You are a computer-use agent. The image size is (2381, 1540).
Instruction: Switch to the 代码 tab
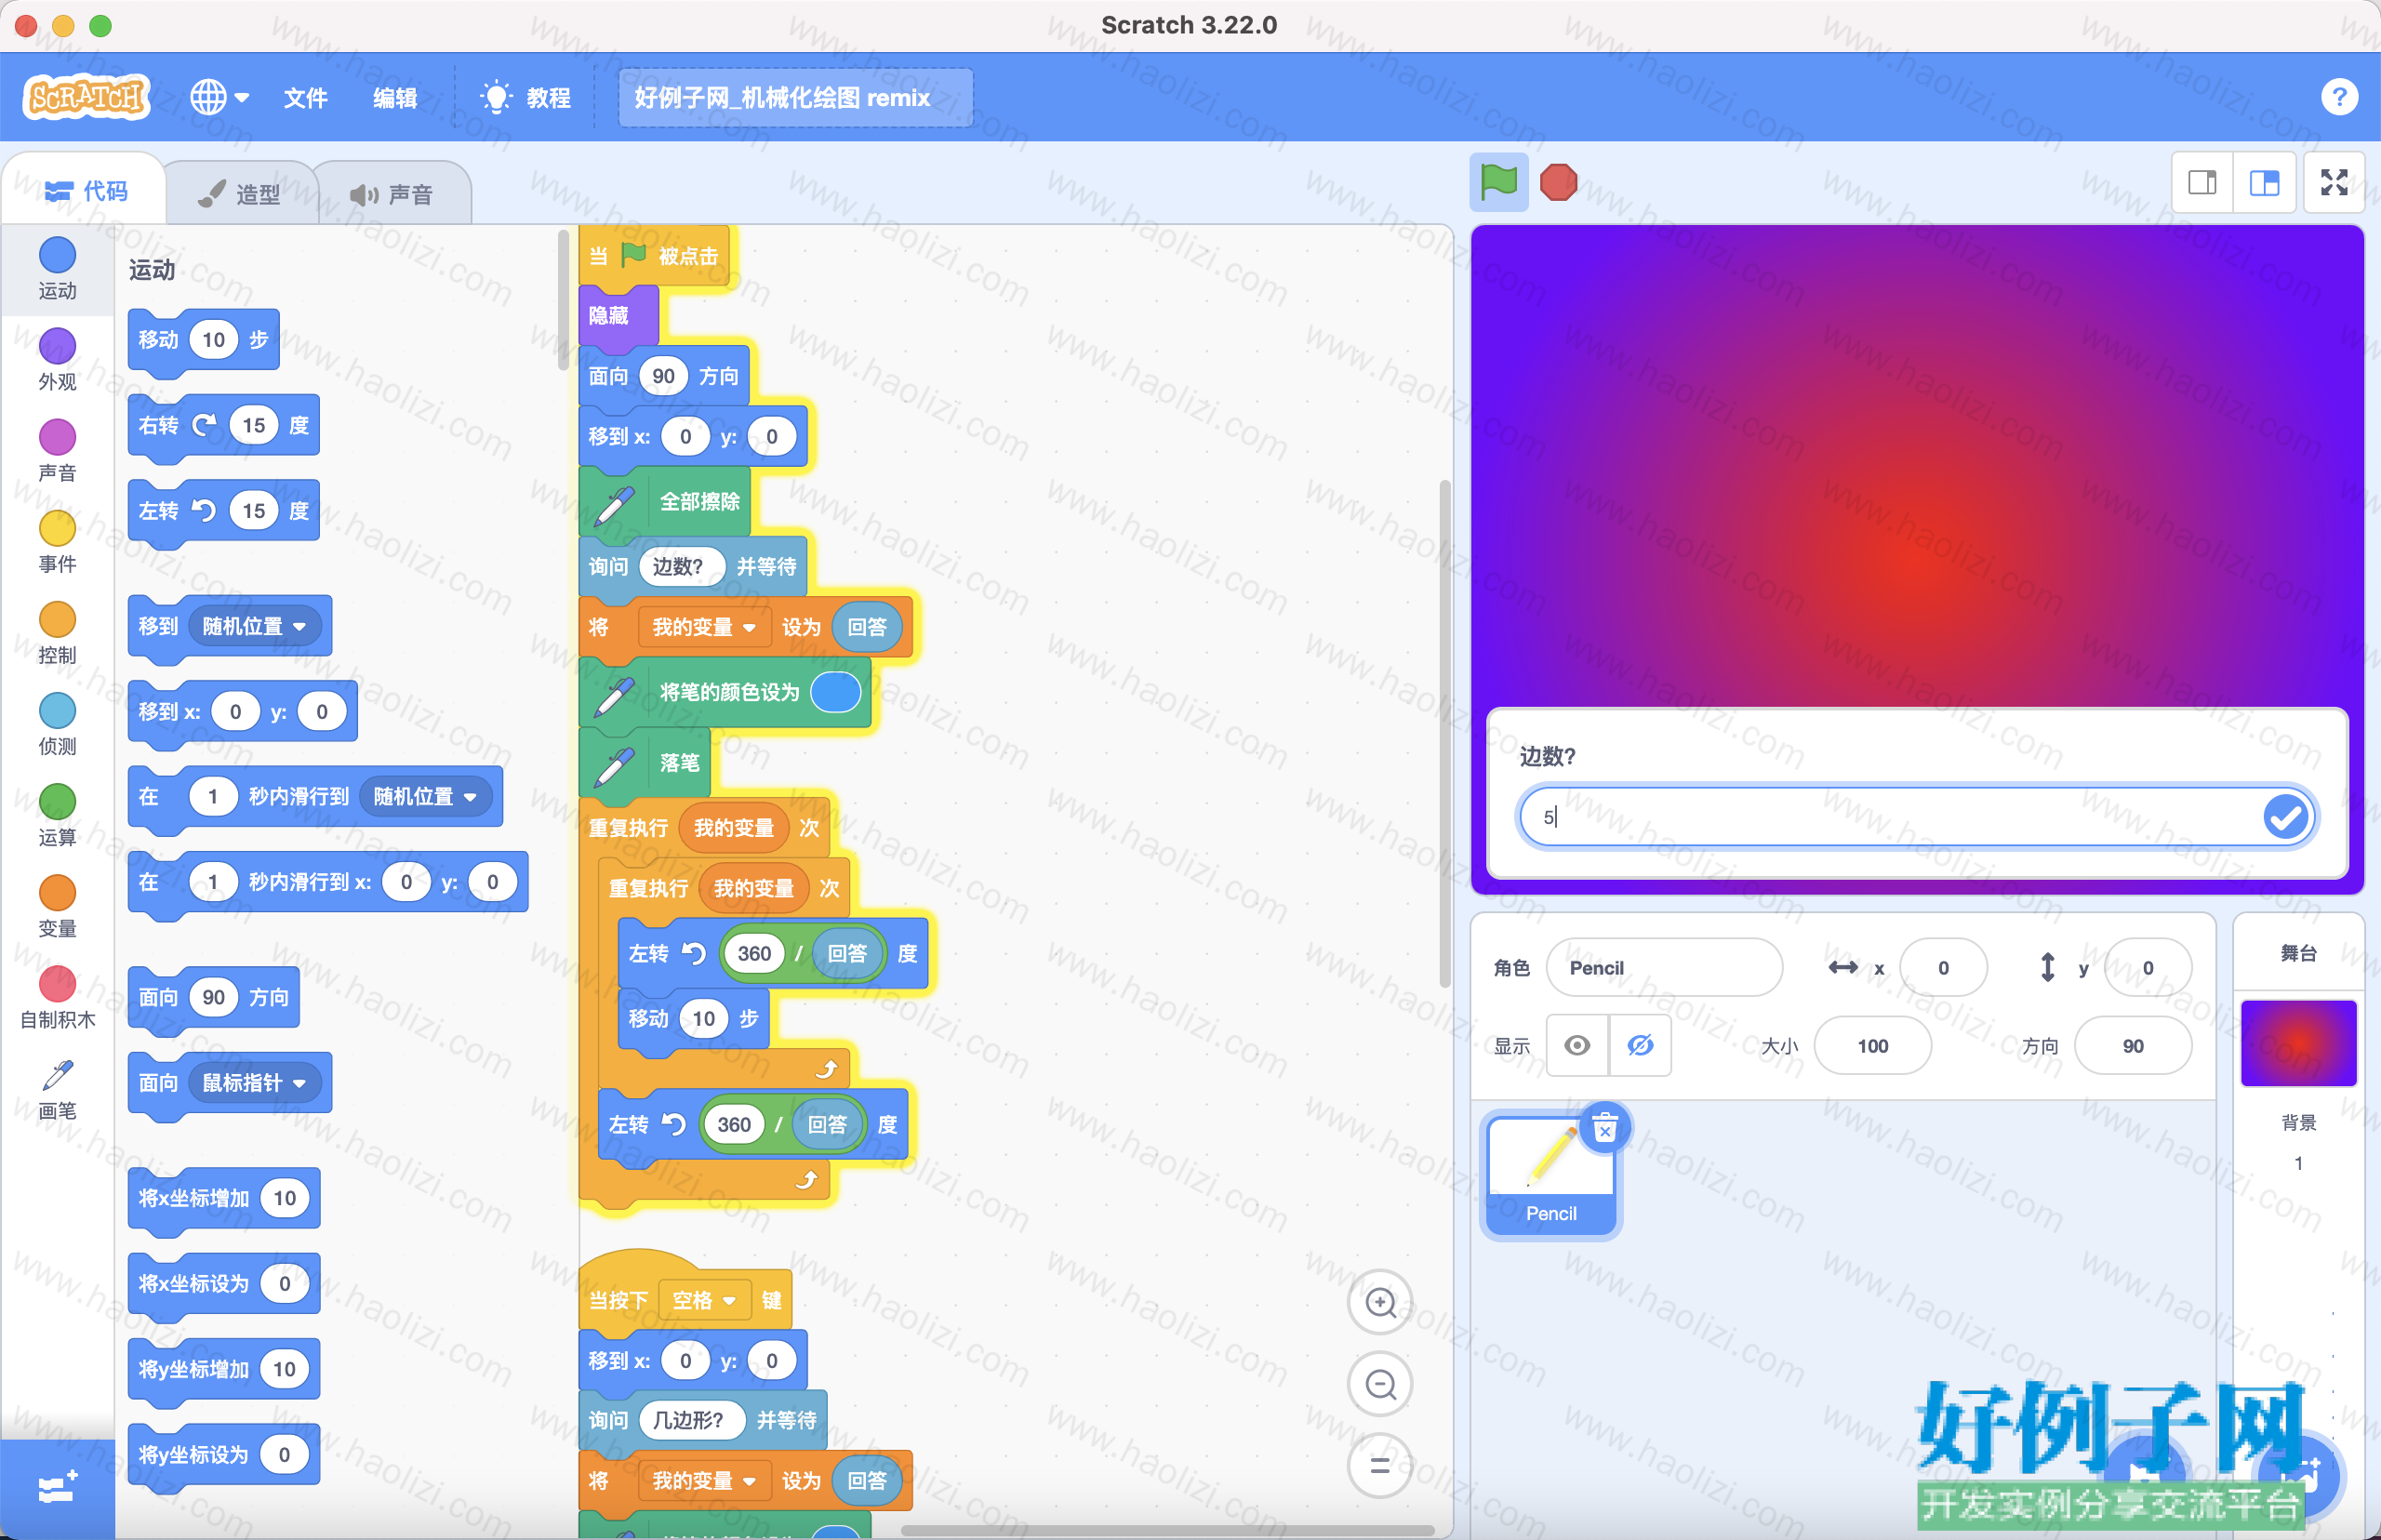click(85, 190)
